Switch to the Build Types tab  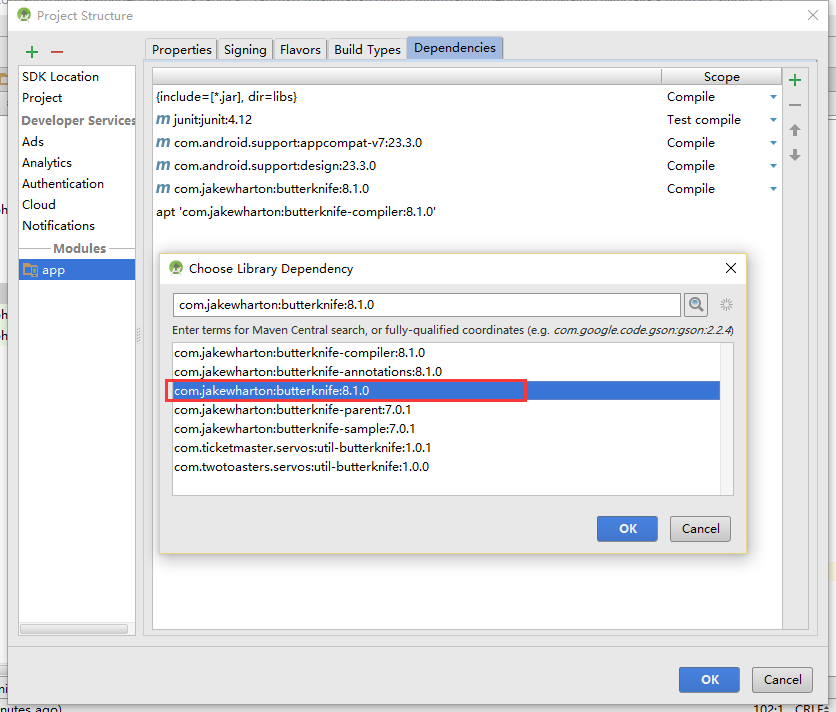pyautogui.click(x=367, y=50)
